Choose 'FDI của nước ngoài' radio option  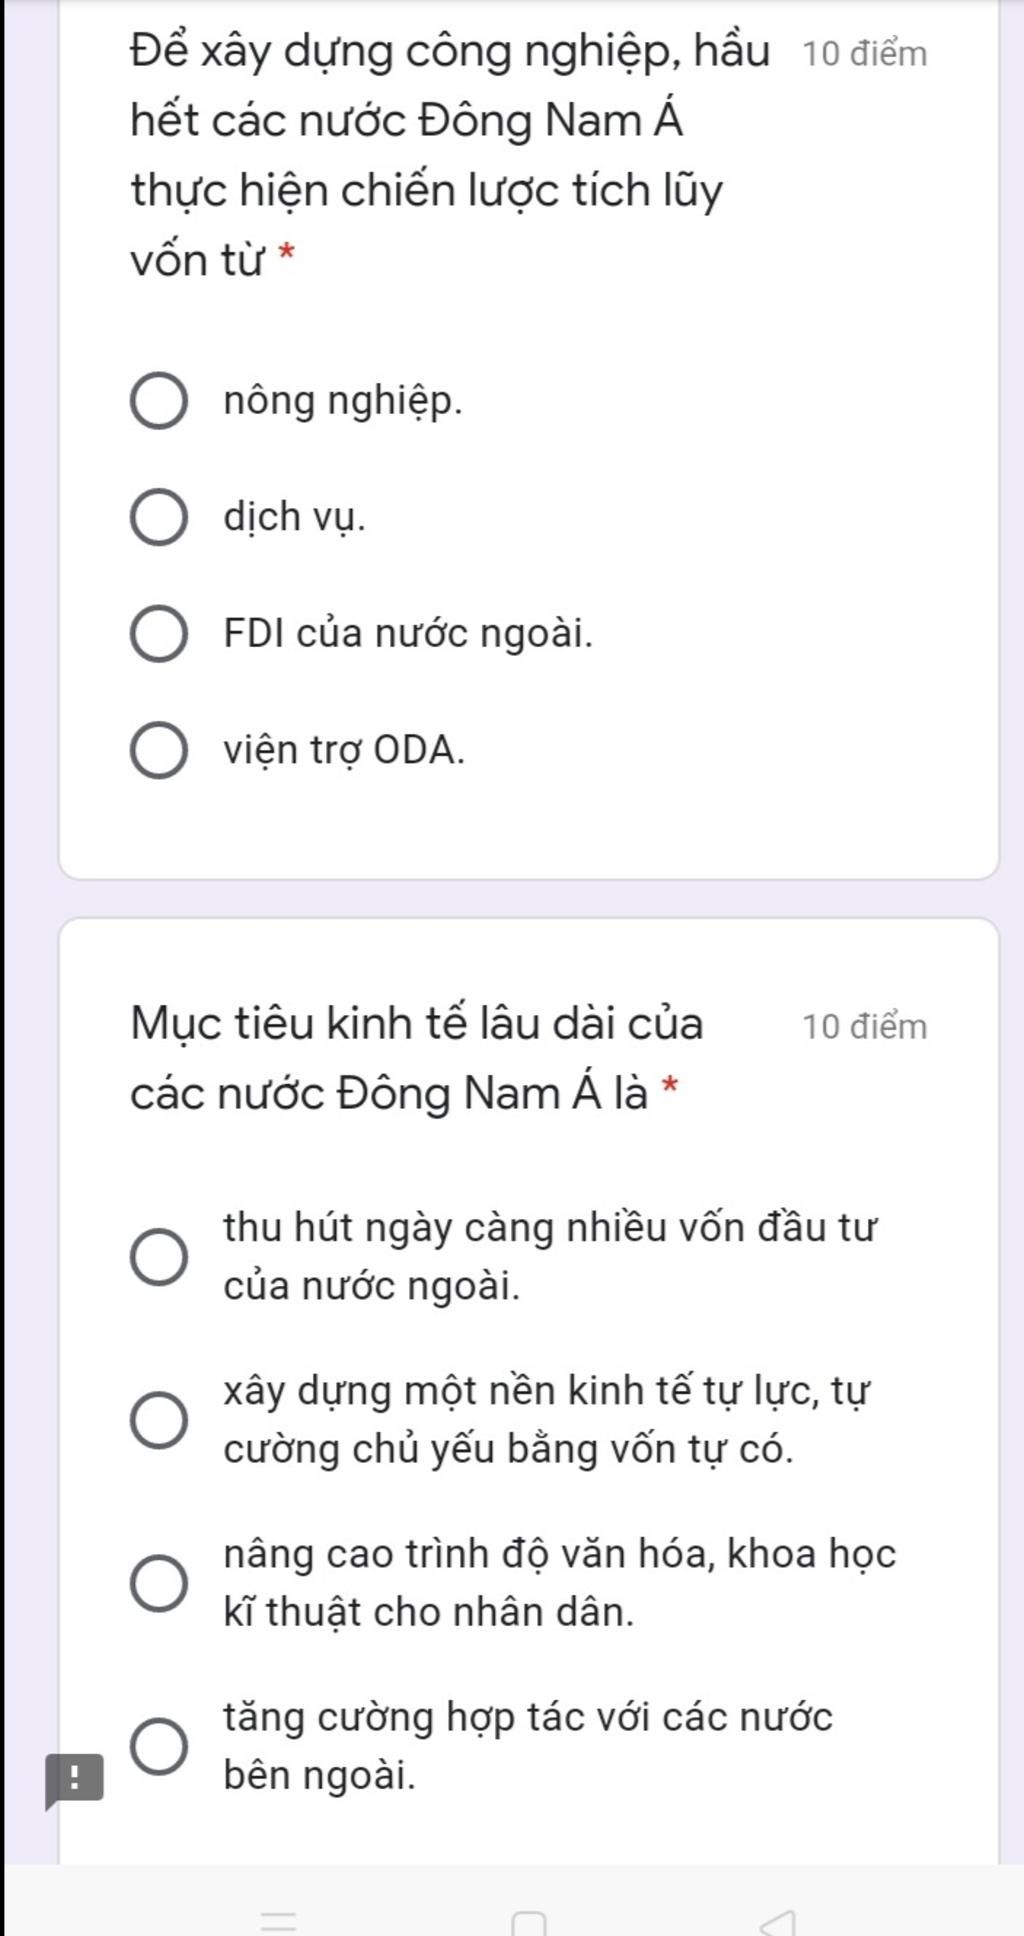(x=158, y=634)
